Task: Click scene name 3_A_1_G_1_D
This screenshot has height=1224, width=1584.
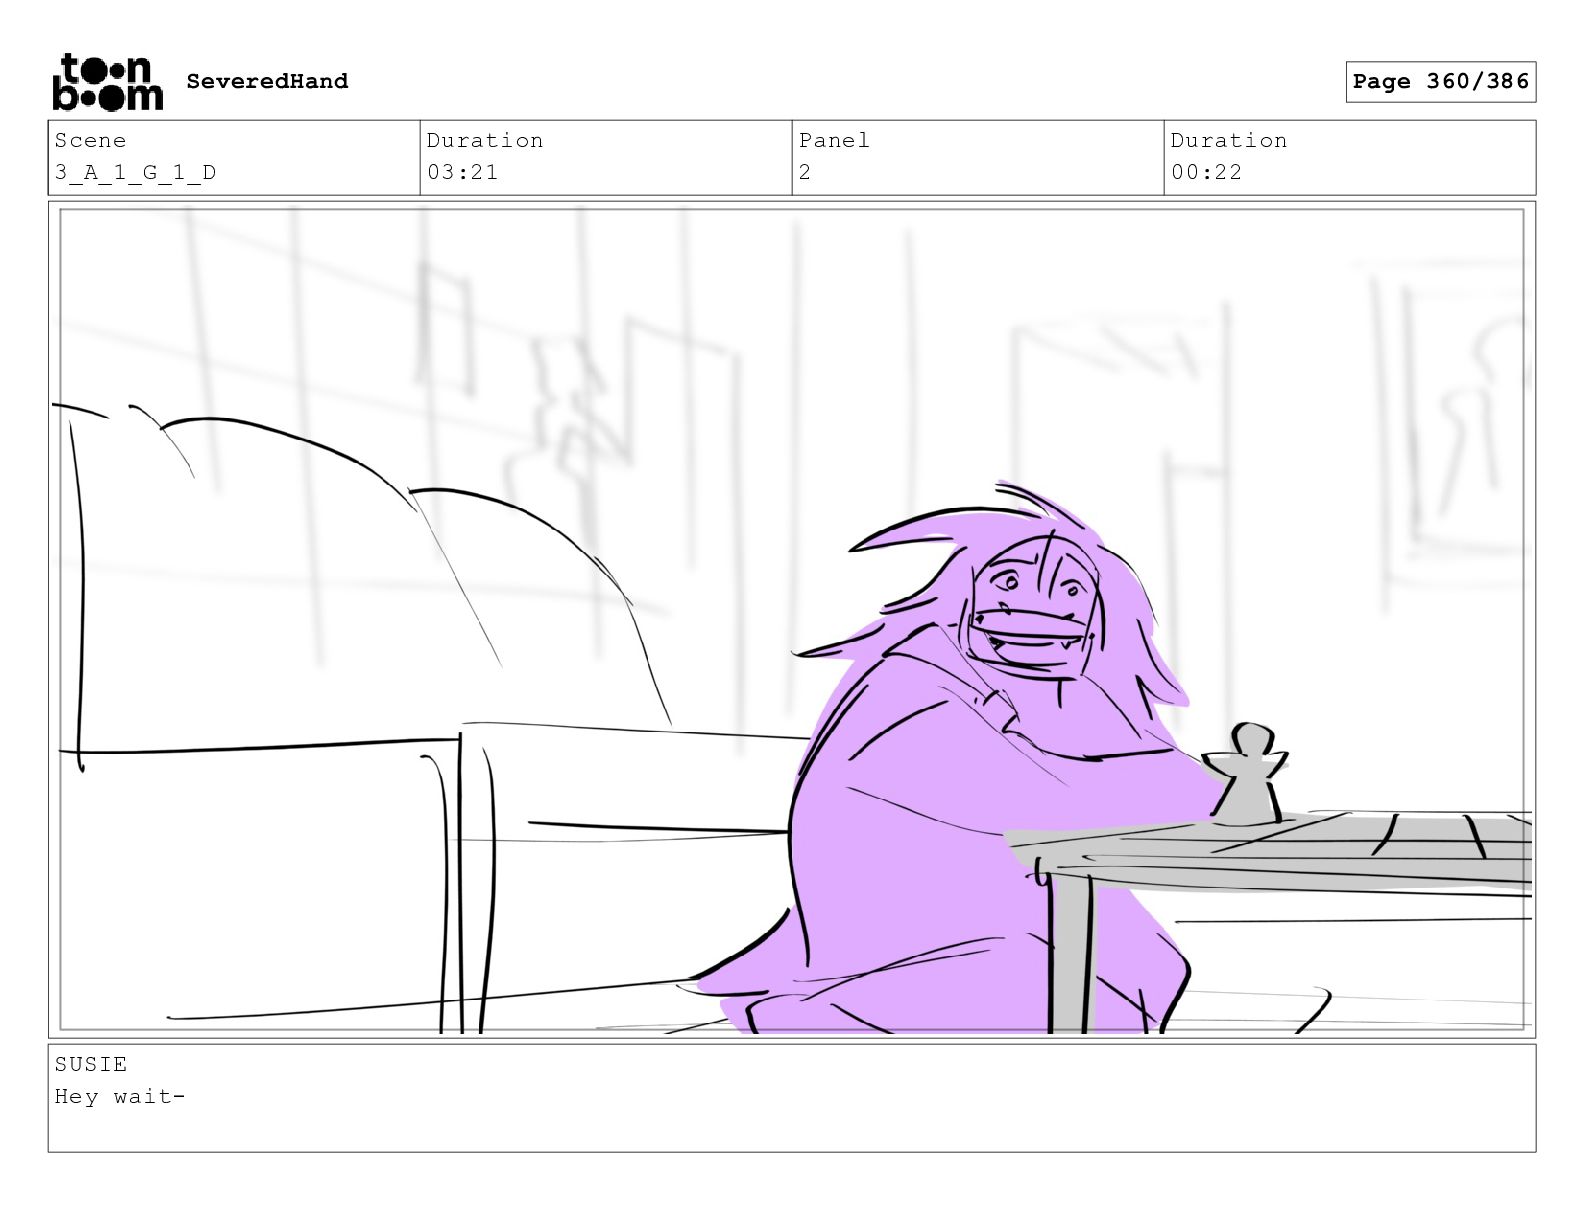Action: pyautogui.click(x=135, y=172)
